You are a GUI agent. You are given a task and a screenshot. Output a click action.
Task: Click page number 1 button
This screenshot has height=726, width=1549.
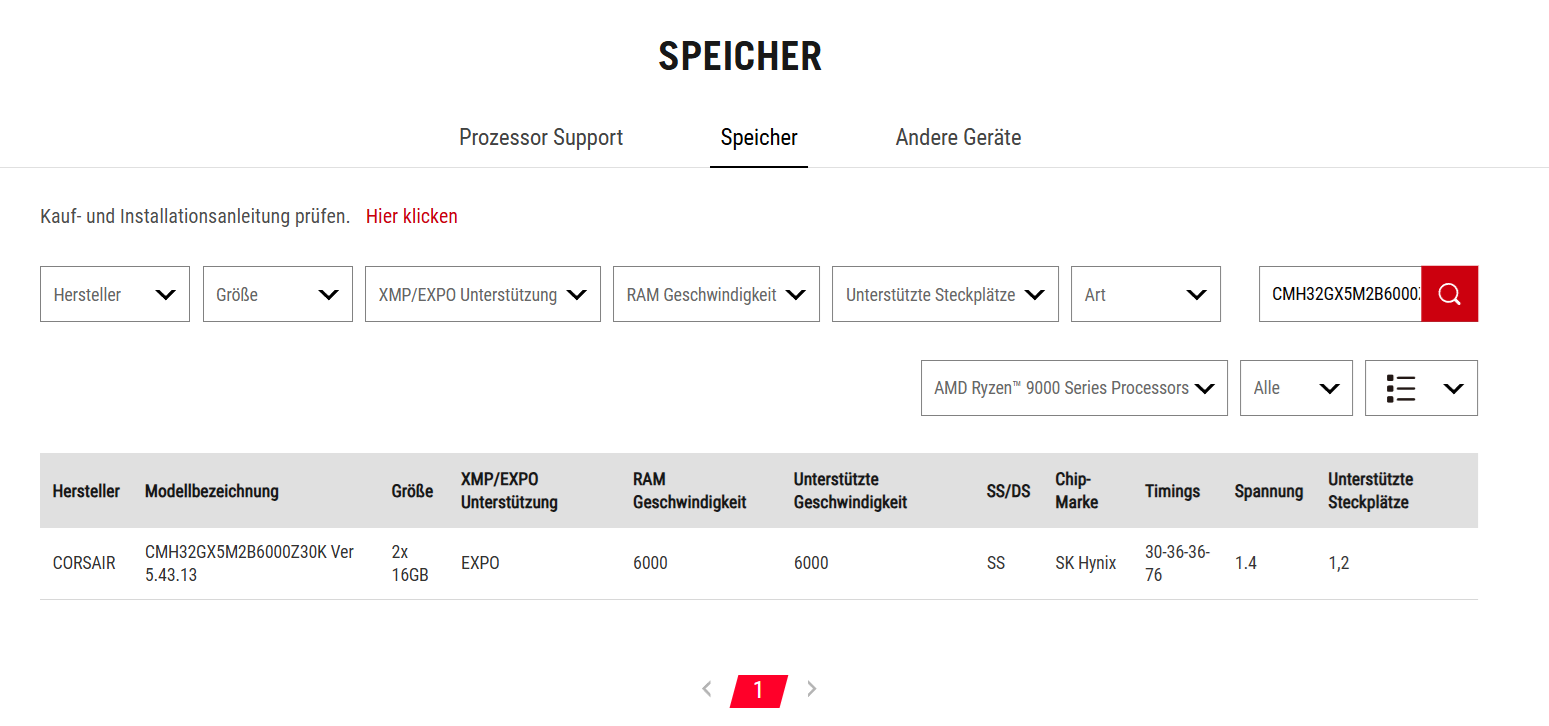pos(758,690)
